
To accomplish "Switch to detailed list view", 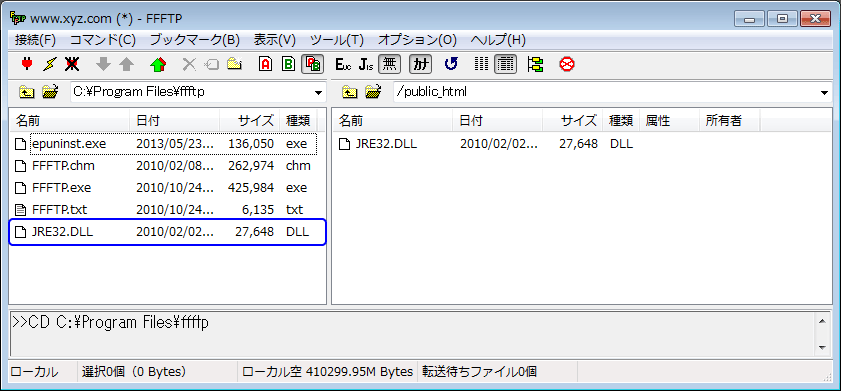I will pos(505,65).
